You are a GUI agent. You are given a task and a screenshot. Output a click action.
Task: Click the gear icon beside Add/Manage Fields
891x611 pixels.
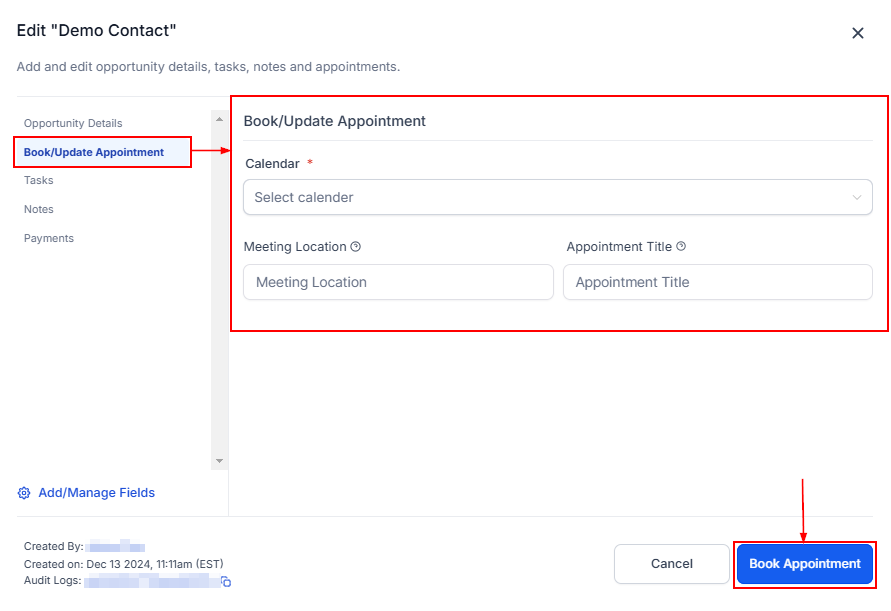click(24, 493)
